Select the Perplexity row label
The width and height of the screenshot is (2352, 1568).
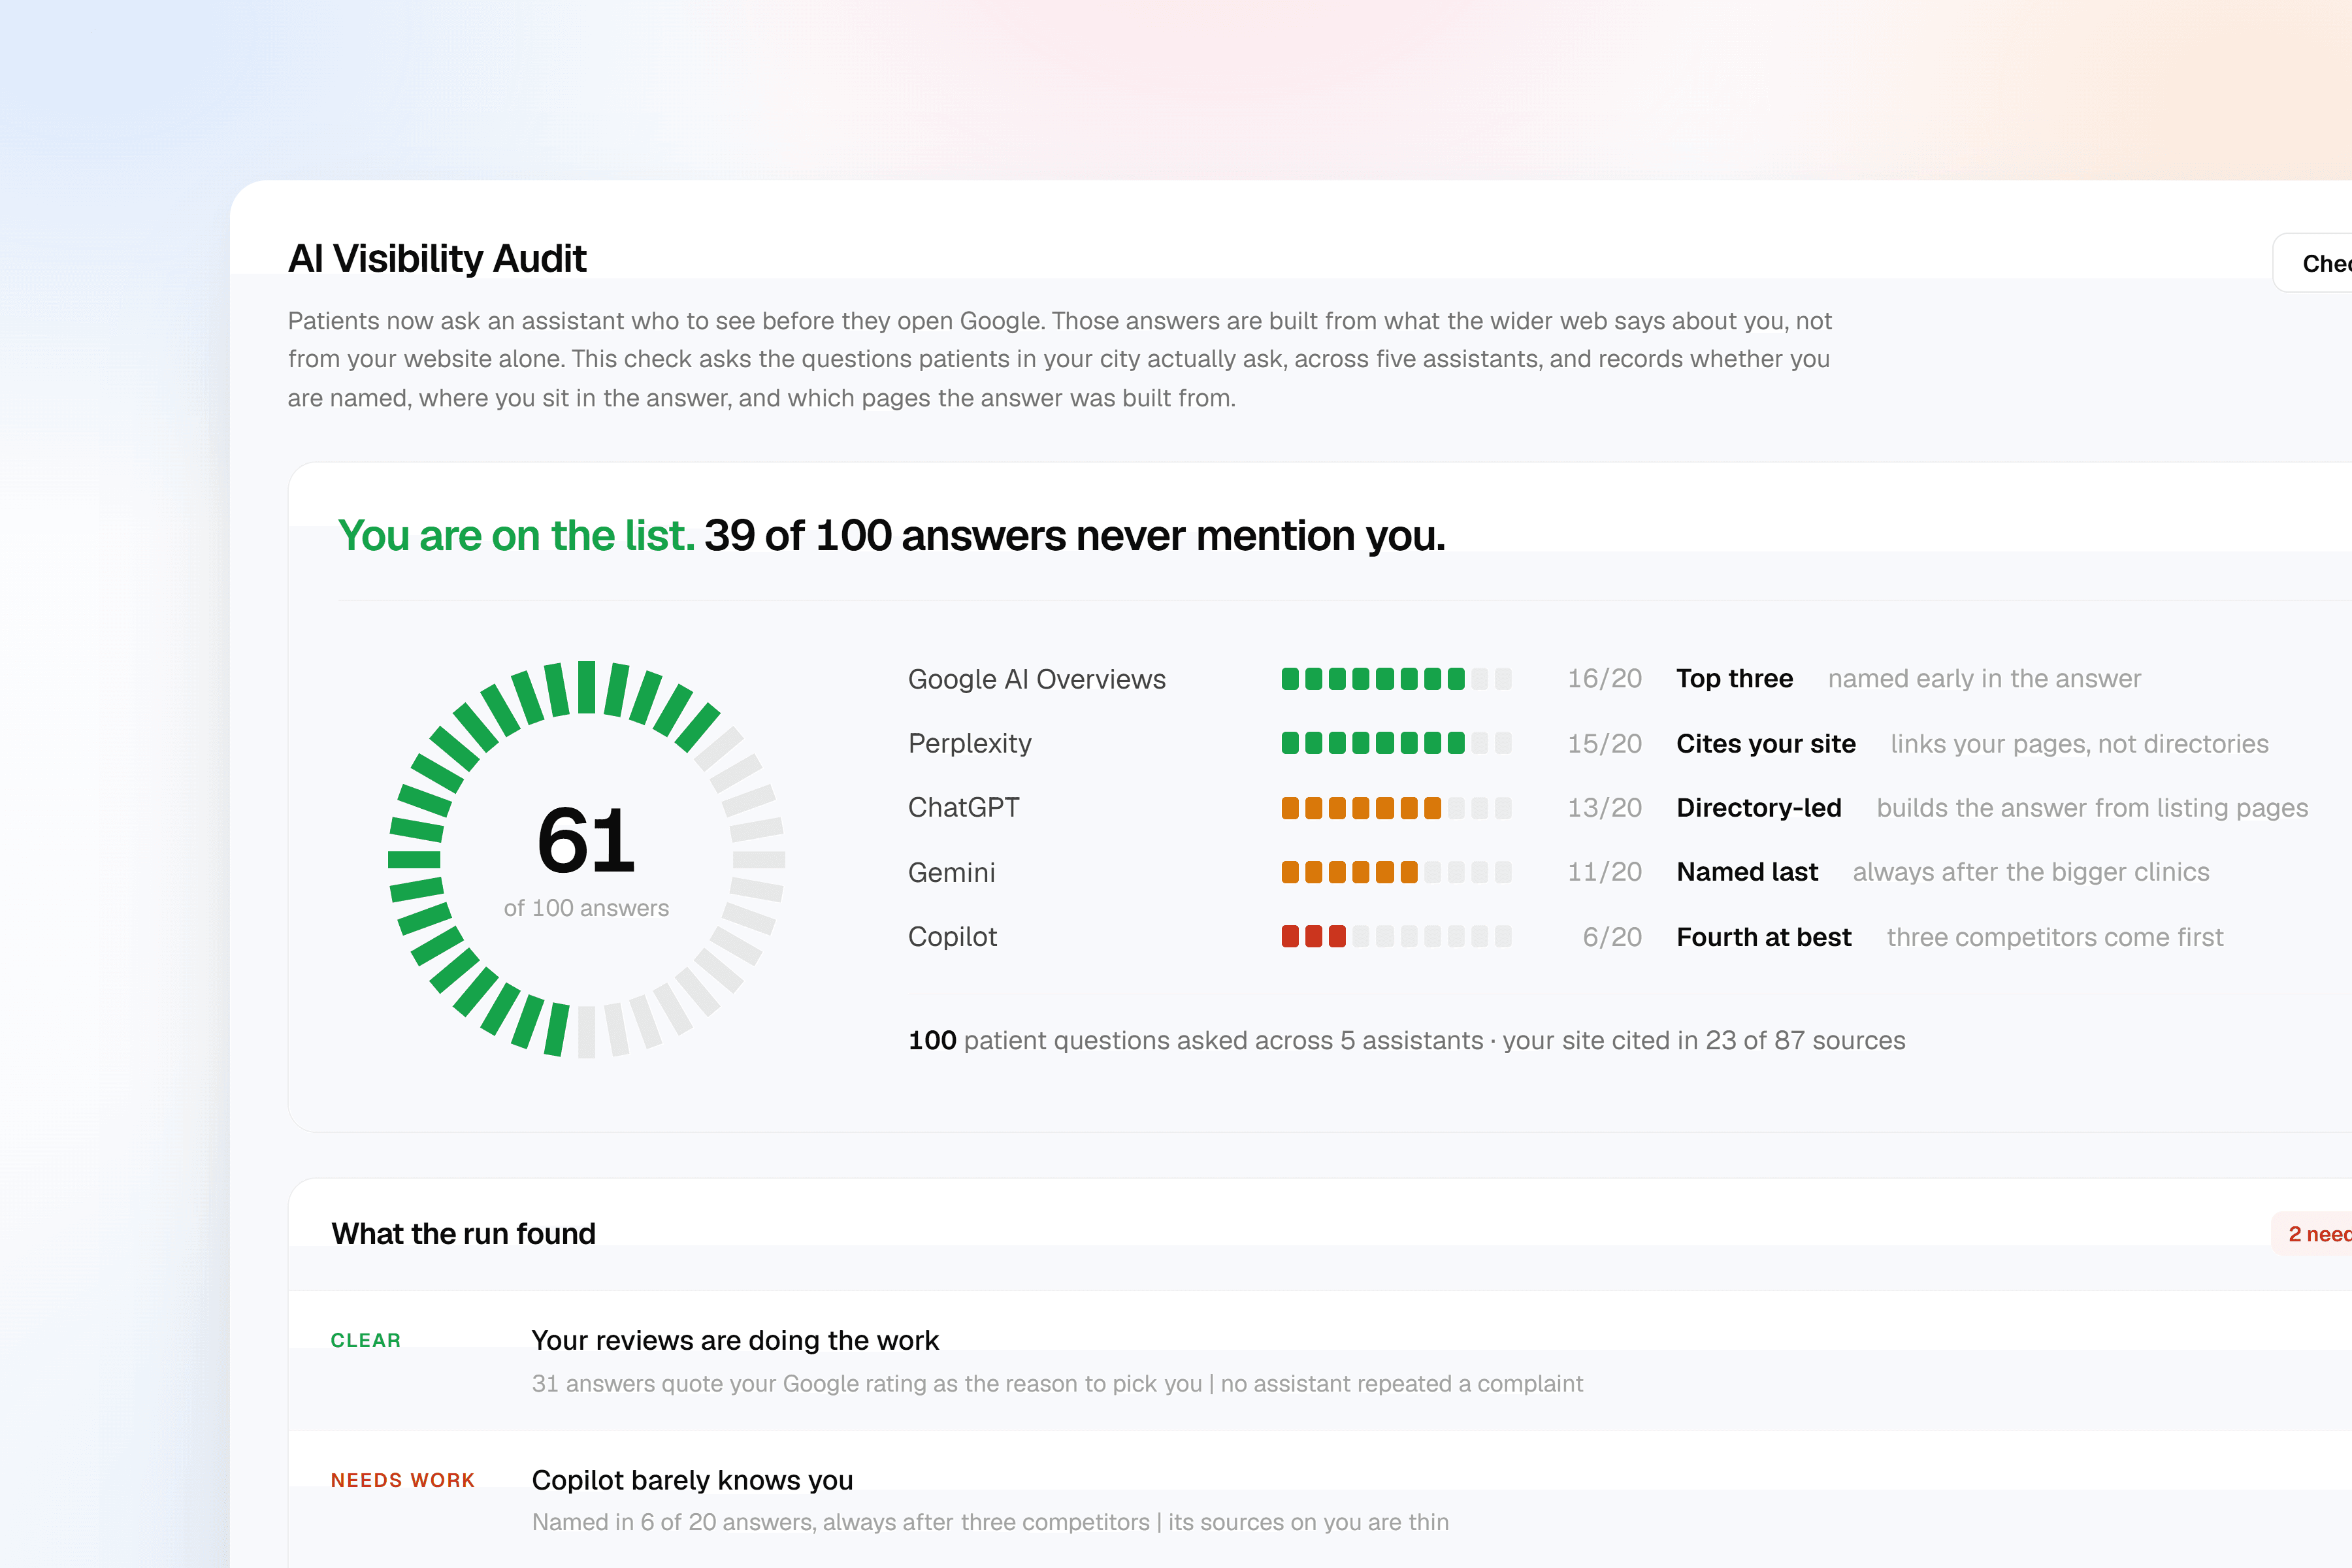click(x=969, y=743)
